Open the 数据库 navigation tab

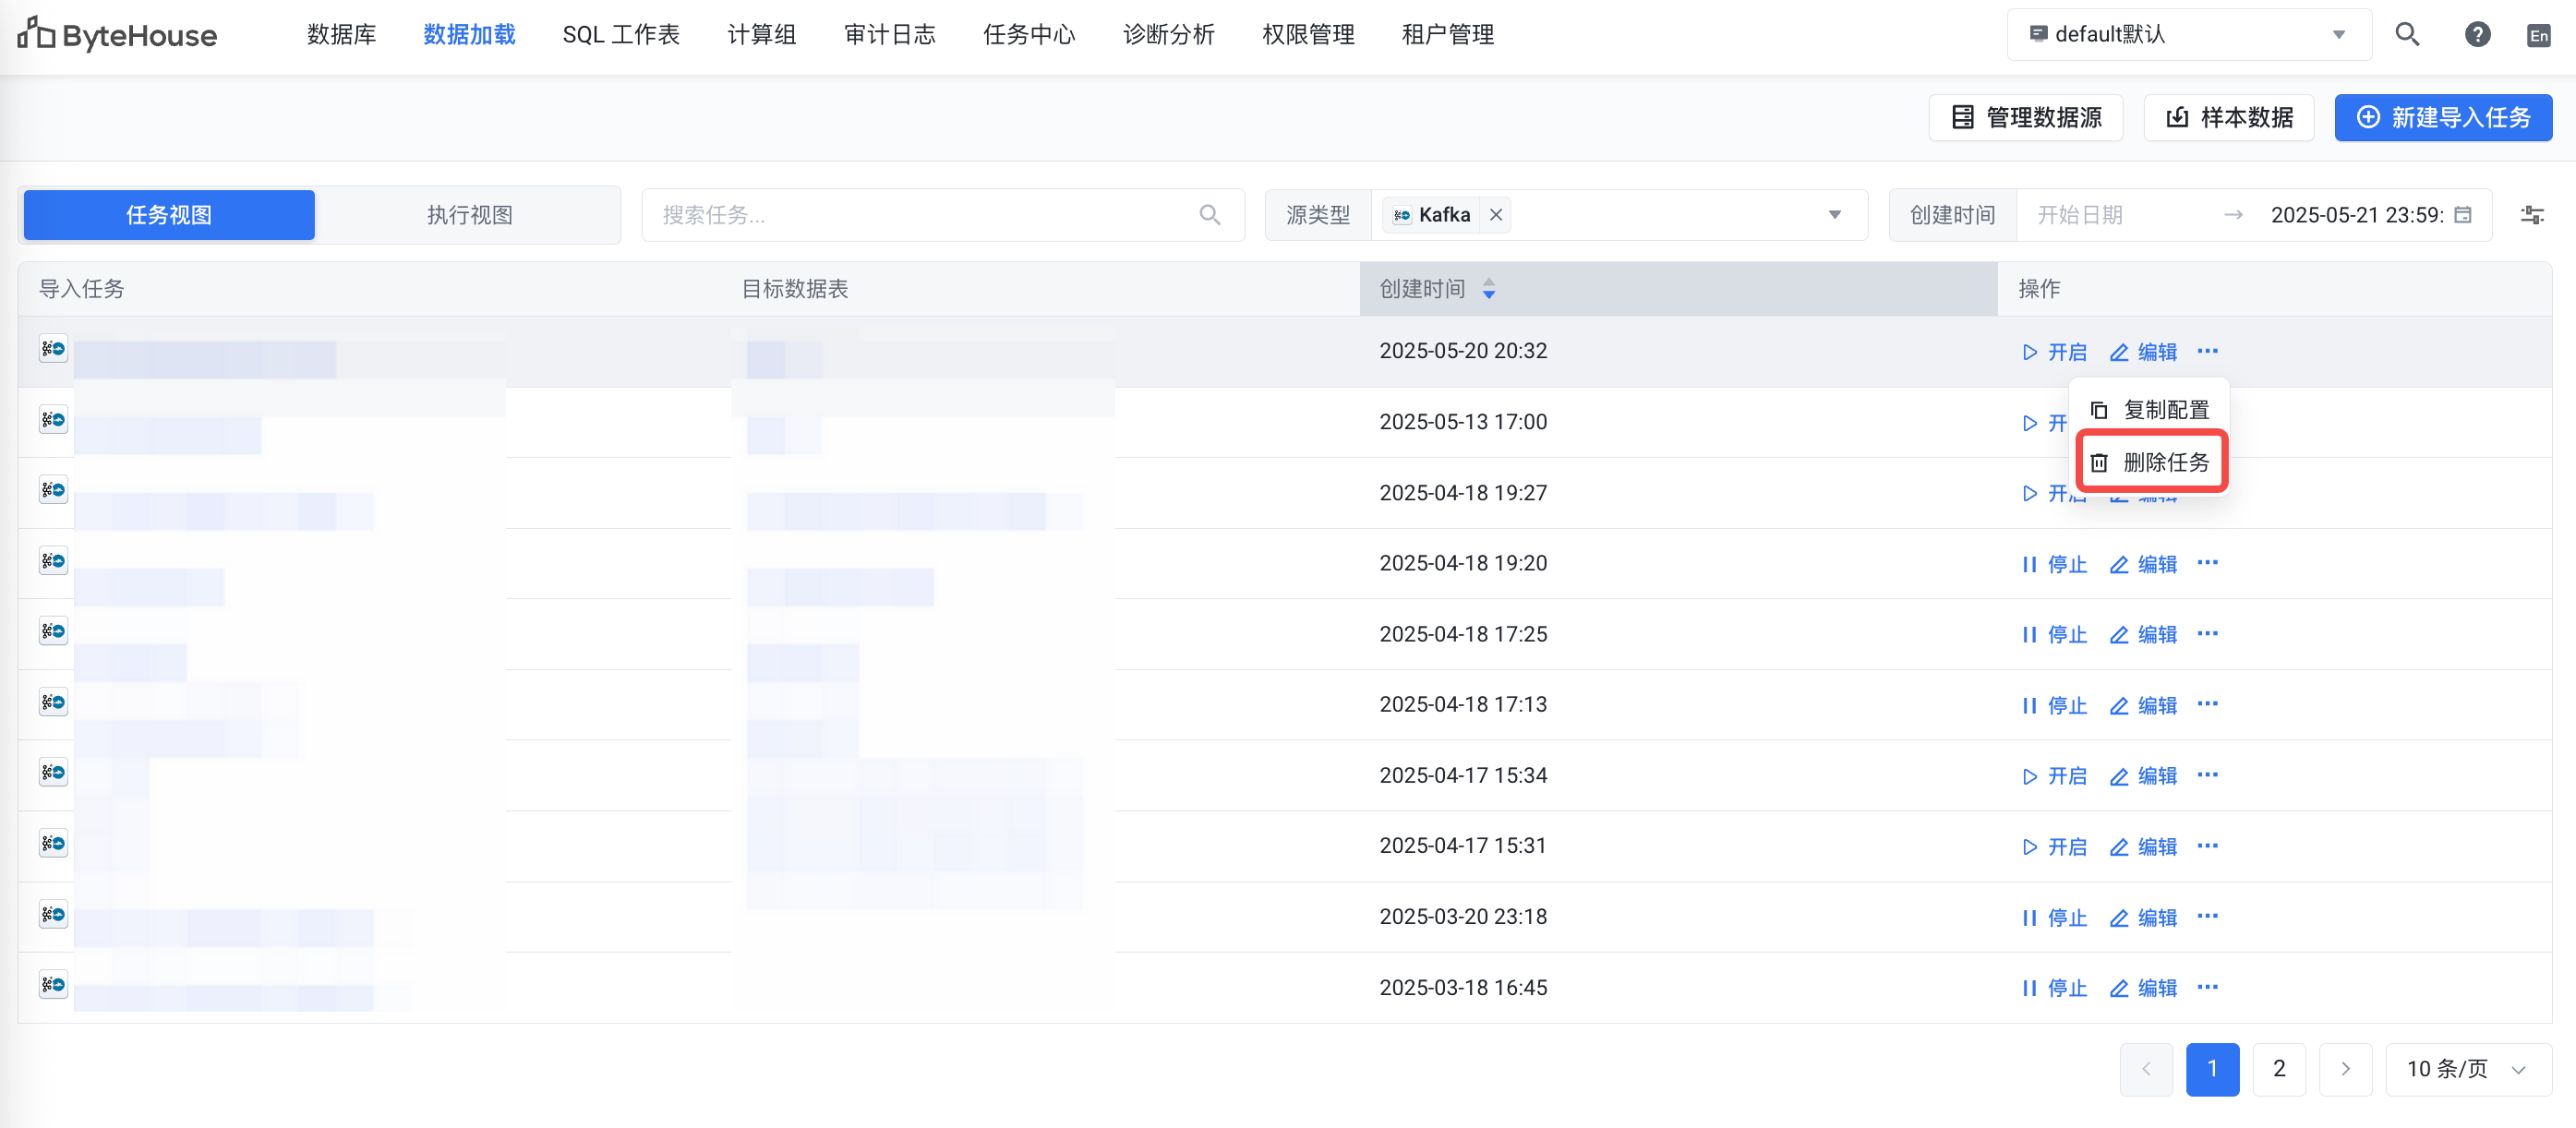[341, 35]
